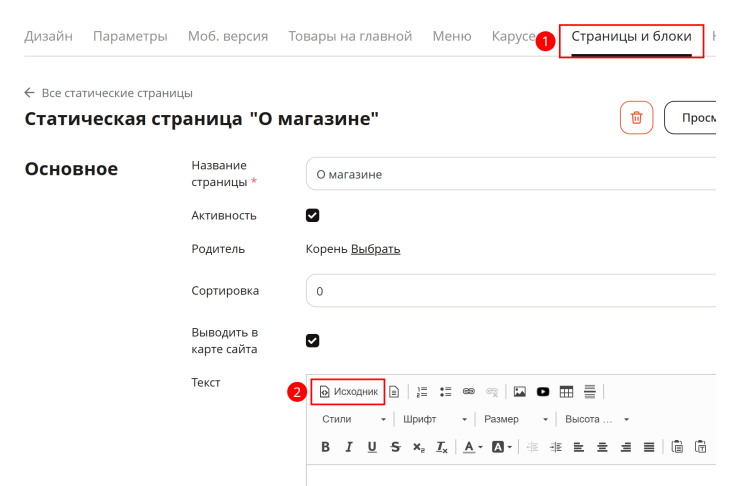Open the Стили dropdown

(x=354, y=419)
